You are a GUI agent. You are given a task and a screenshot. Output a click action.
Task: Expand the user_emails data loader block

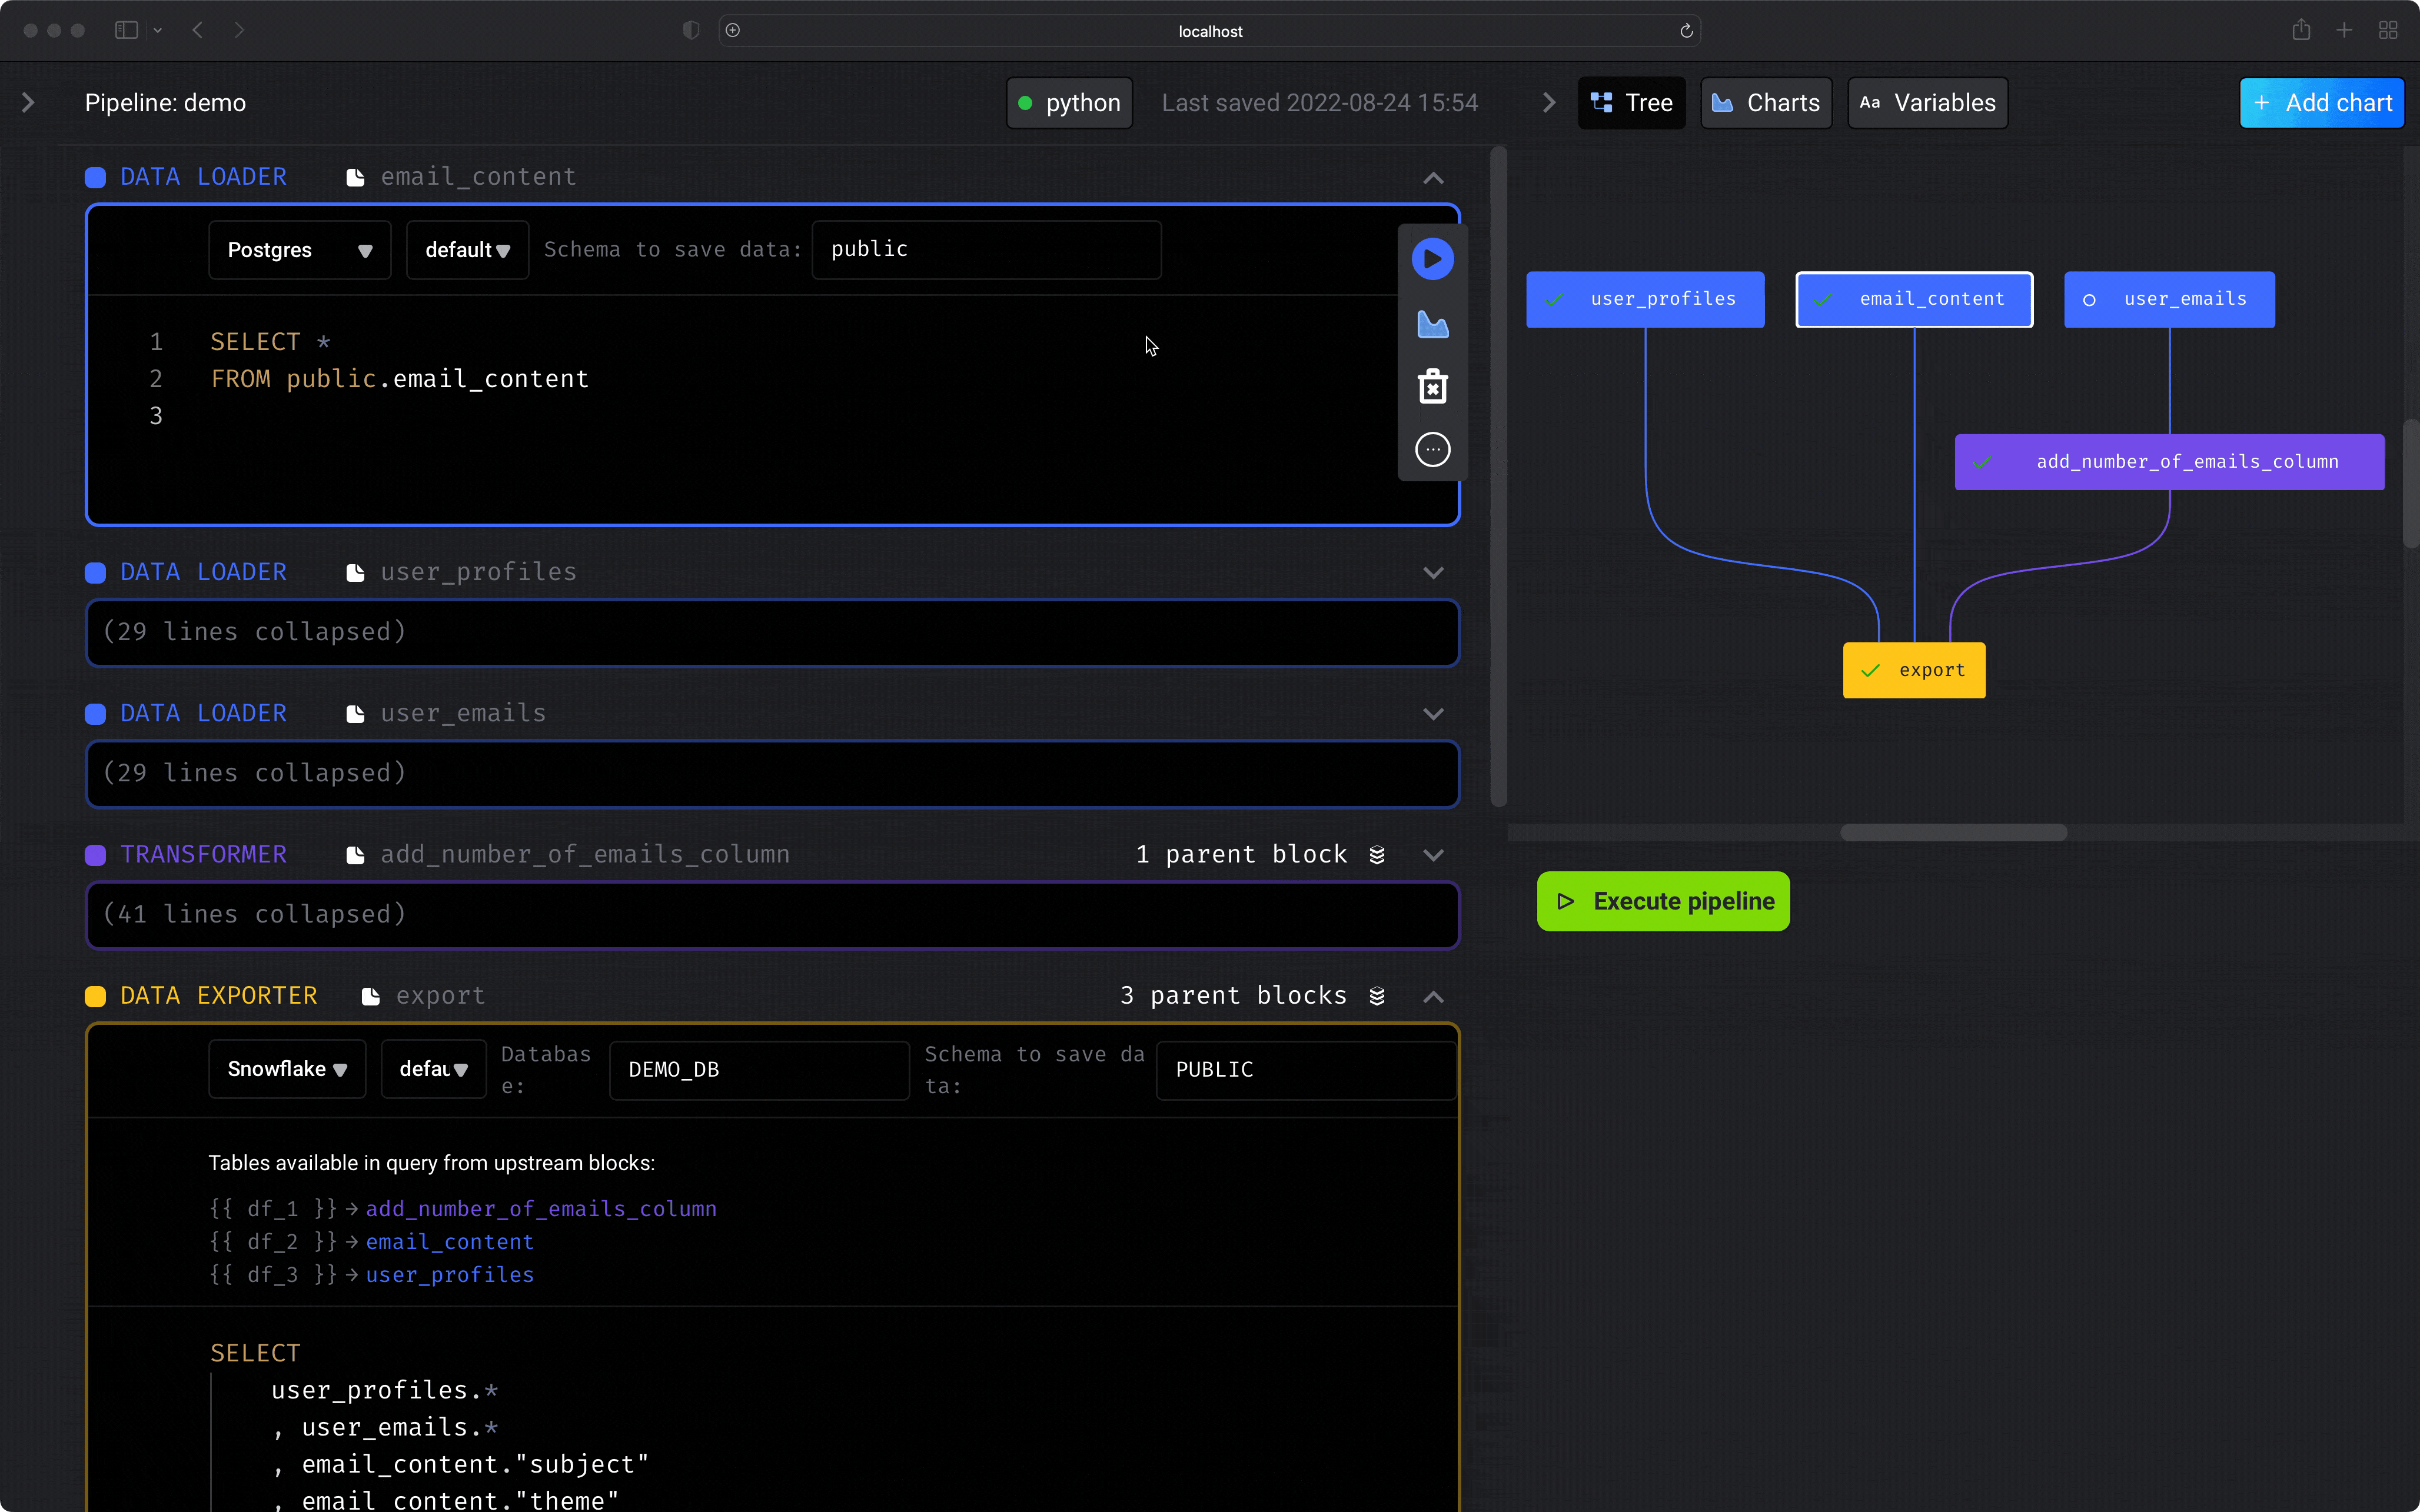[x=1433, y=714]
